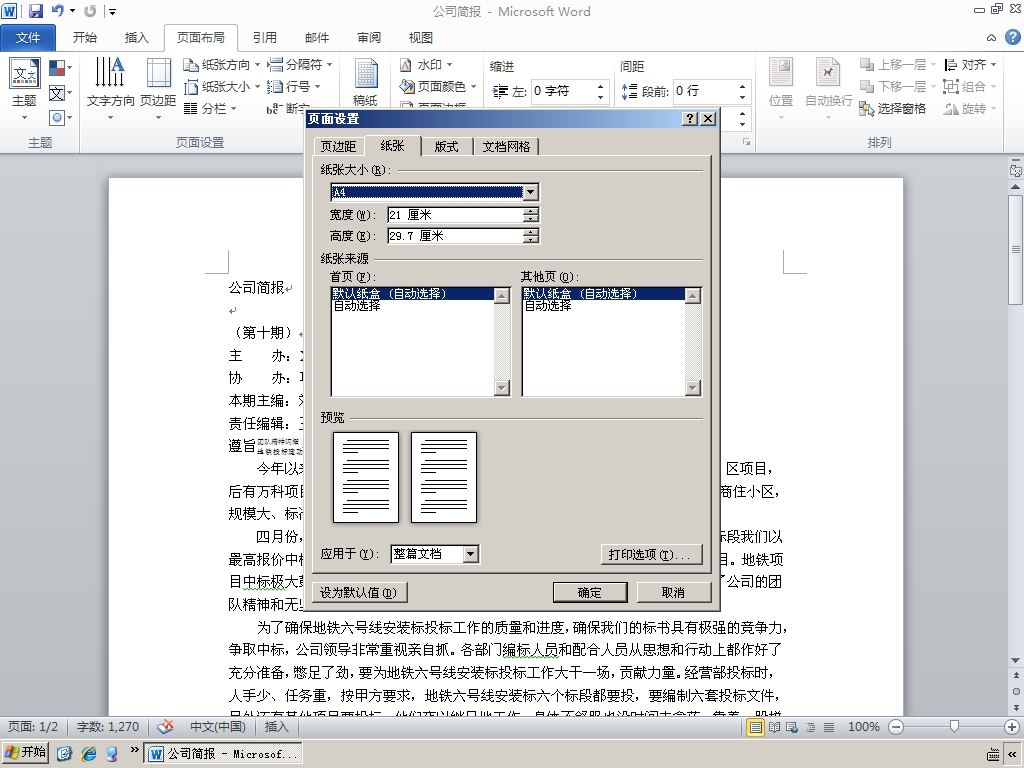This screenshot has width=1024, height=768.
Task: Click 选择窗格 selection pane
Action: [893, 108]
